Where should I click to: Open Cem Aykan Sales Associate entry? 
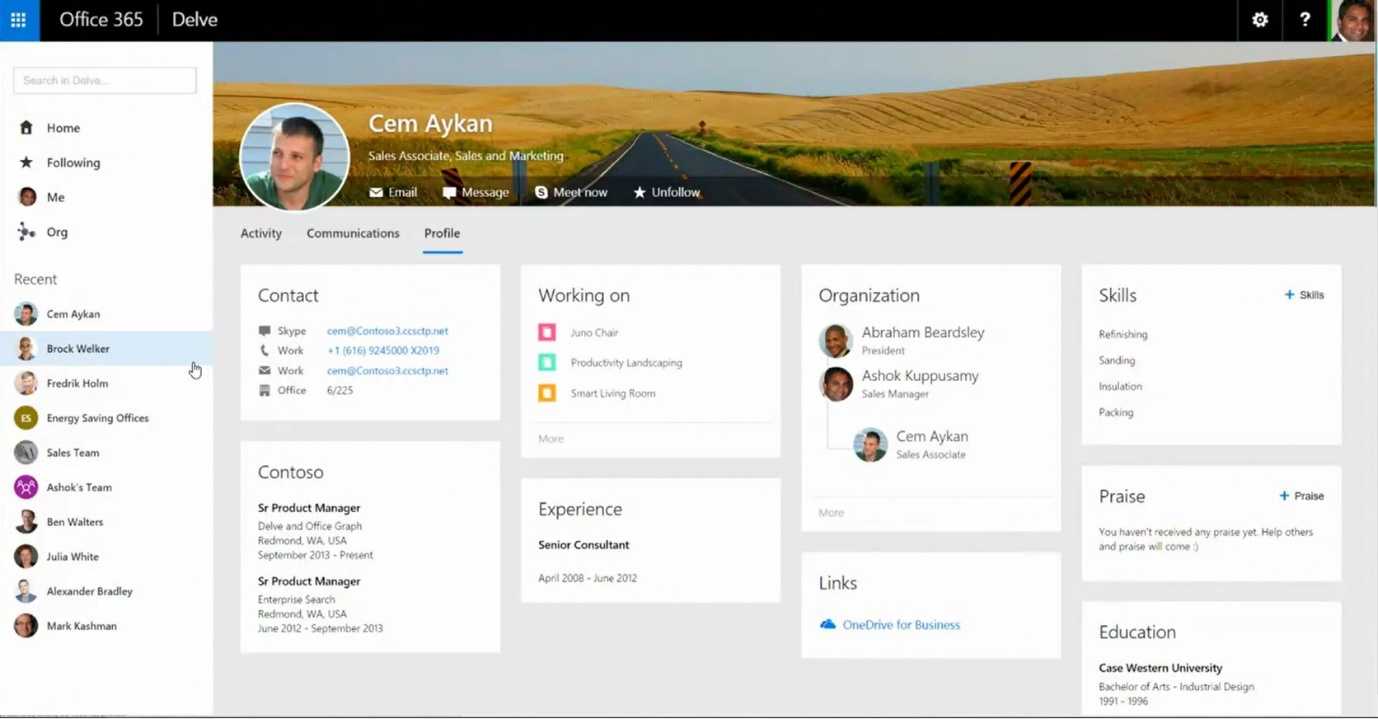[932, 445]
